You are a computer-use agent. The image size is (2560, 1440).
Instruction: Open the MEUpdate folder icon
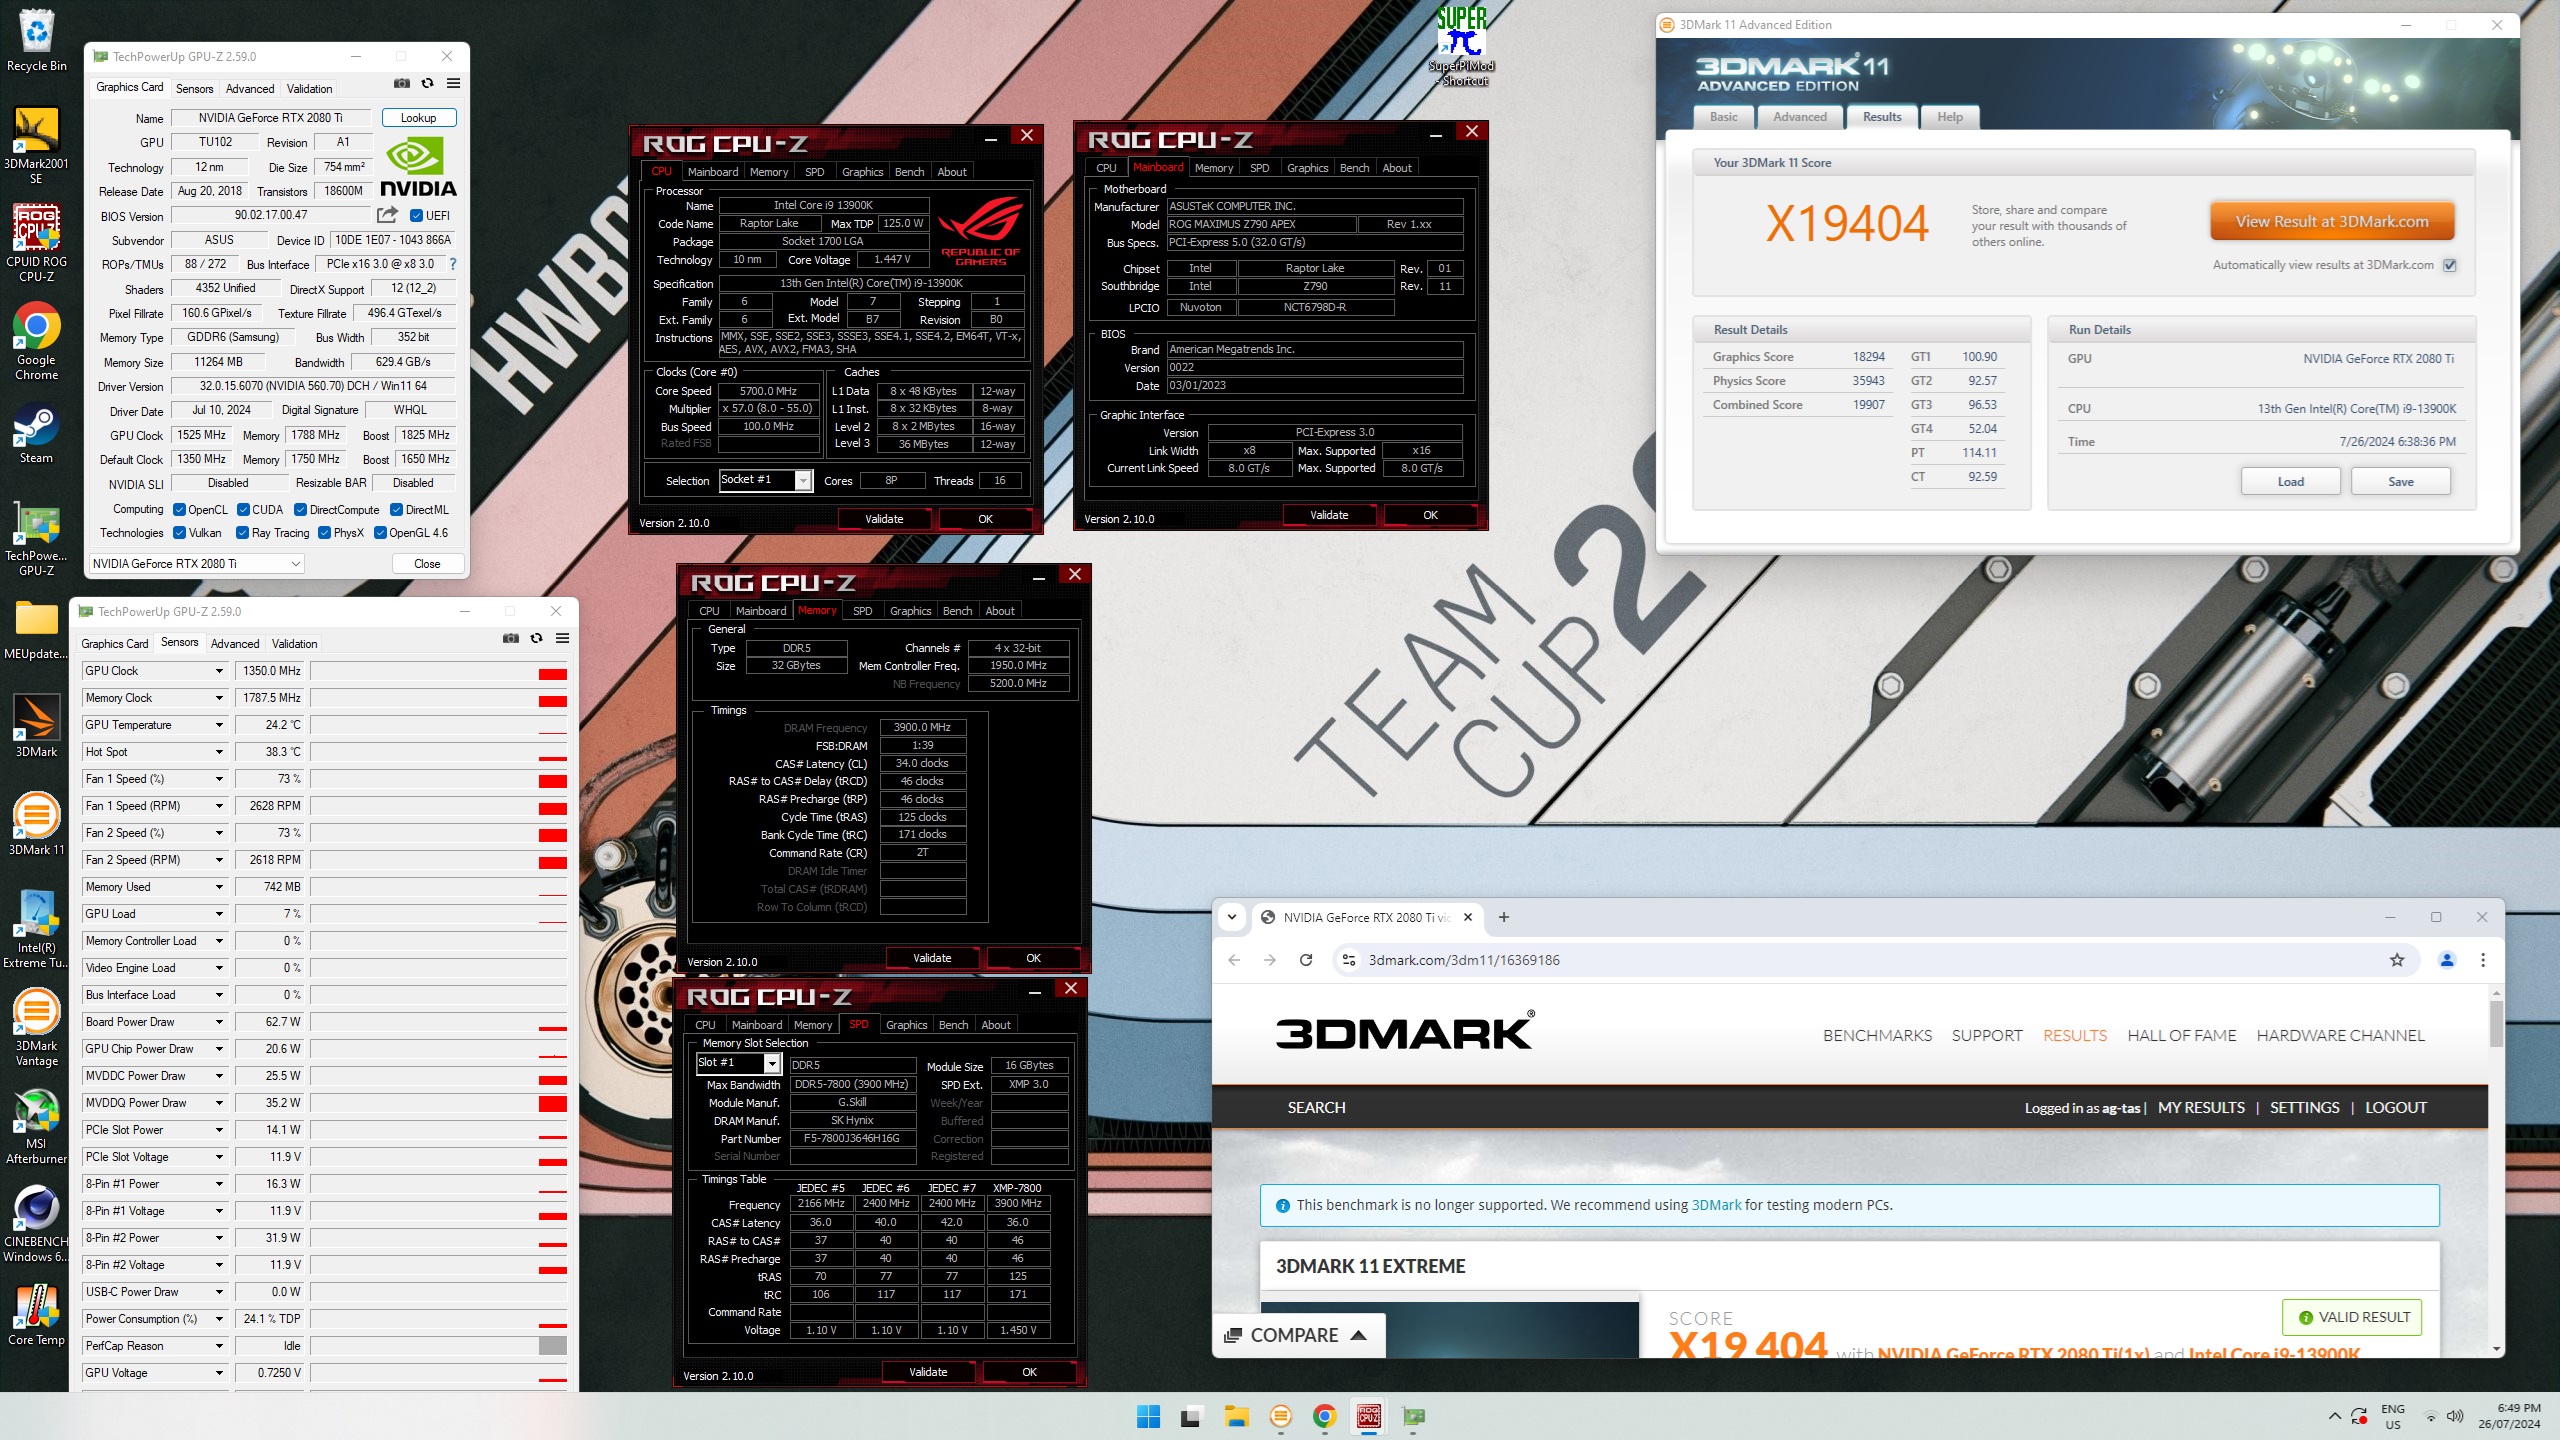coord(36,630)
